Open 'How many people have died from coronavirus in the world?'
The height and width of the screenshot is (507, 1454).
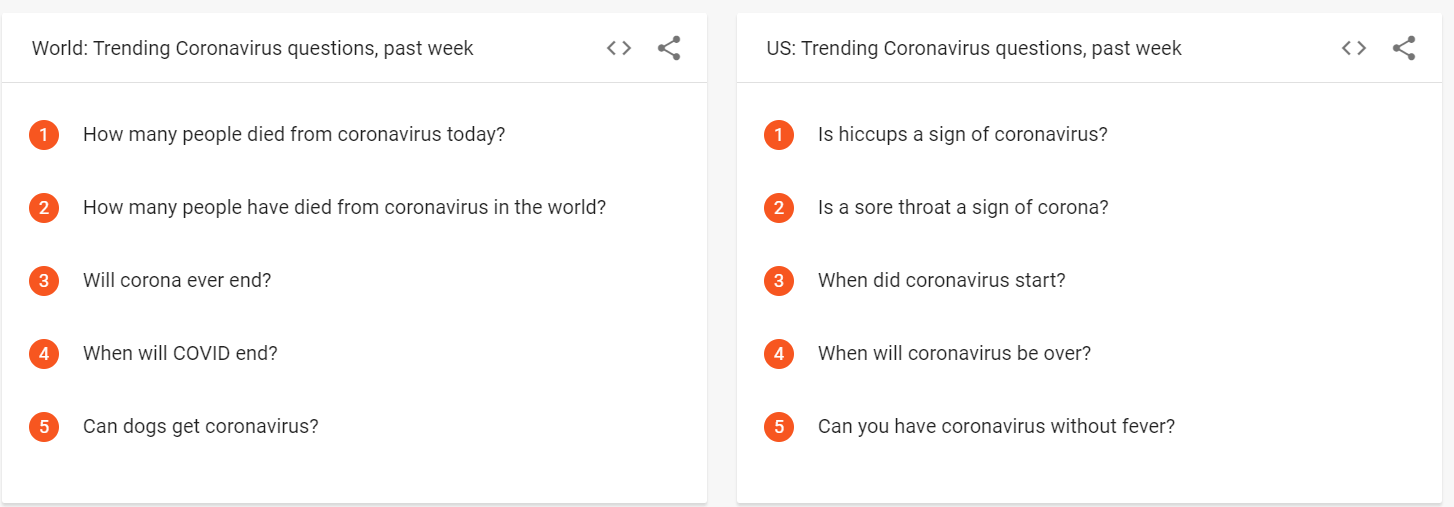pos(344,208)
